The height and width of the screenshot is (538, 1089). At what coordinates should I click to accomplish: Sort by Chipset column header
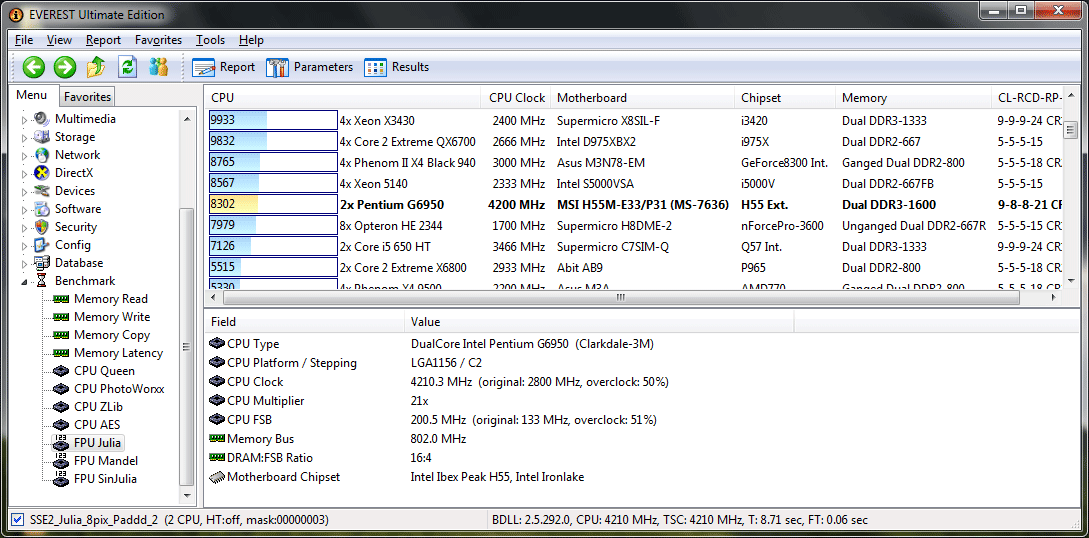click(785, 98)
